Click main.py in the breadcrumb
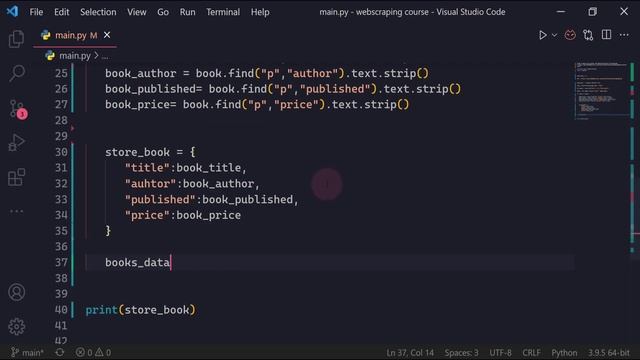Image resolution: width=640 pixels, height=360 pixels. [75, 56]
